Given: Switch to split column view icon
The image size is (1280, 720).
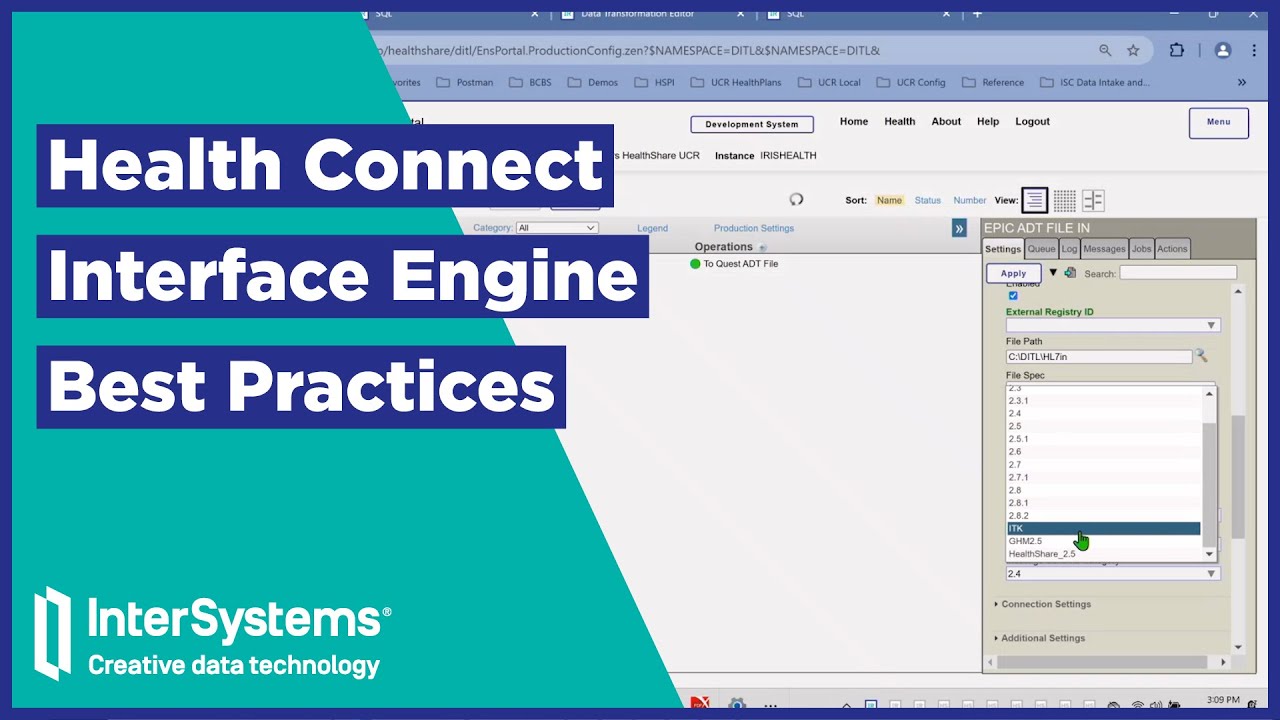Looking at the screenshot, I should pos(1093,200).
